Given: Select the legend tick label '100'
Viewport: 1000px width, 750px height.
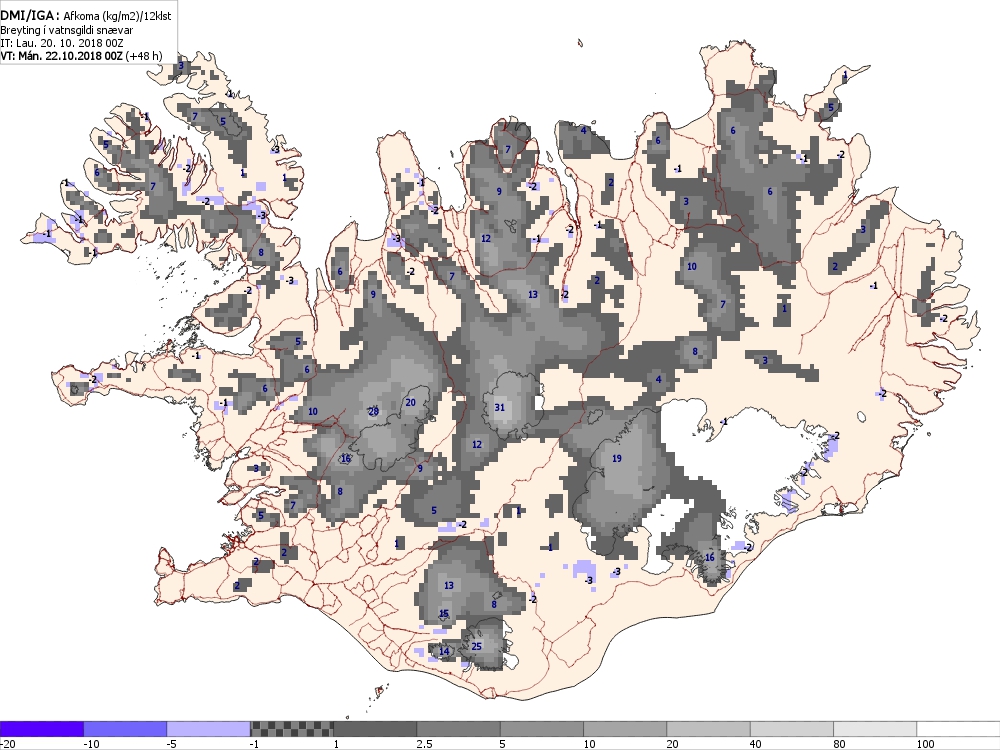Looking at the screenshot, I should click(926, 744).
